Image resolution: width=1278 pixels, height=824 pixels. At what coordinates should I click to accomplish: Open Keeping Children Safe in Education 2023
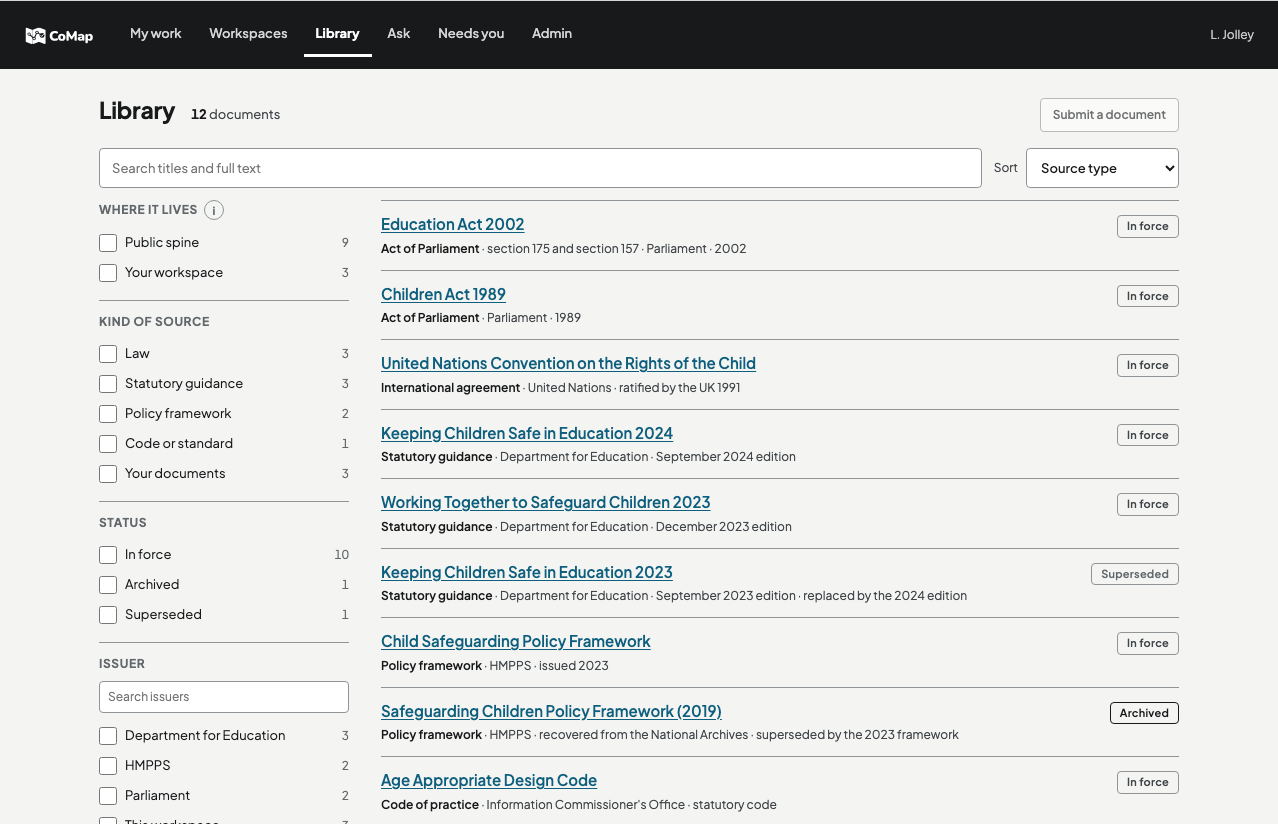(x=527, y=573)
